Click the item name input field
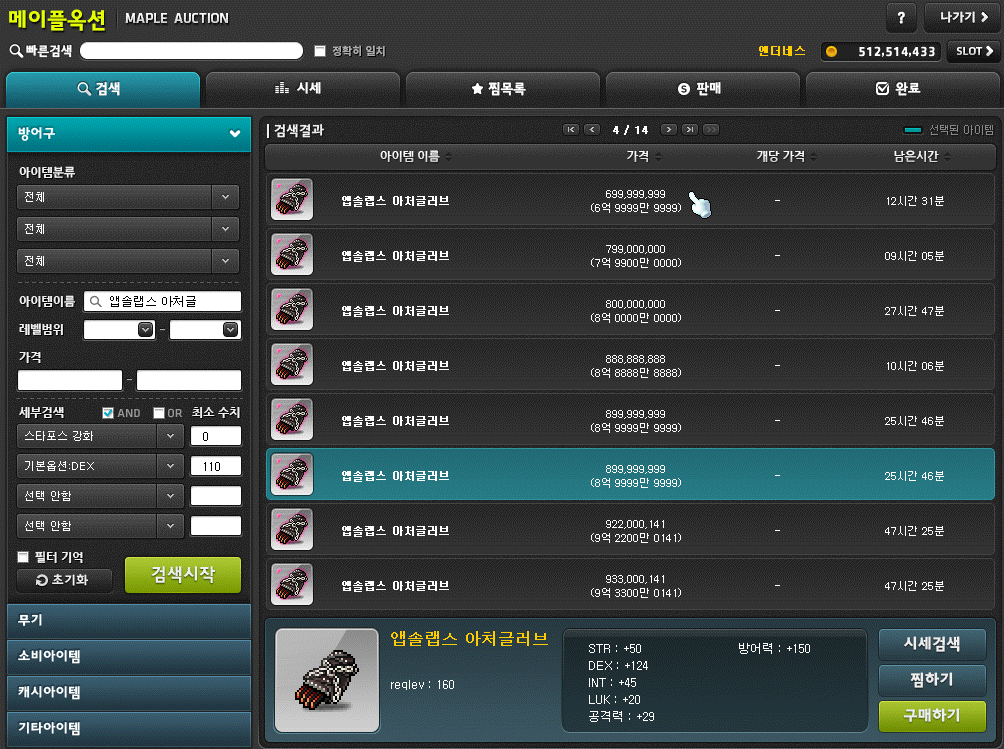The image size is (1004, 749). pyautogui.click(x=163, y=301)
